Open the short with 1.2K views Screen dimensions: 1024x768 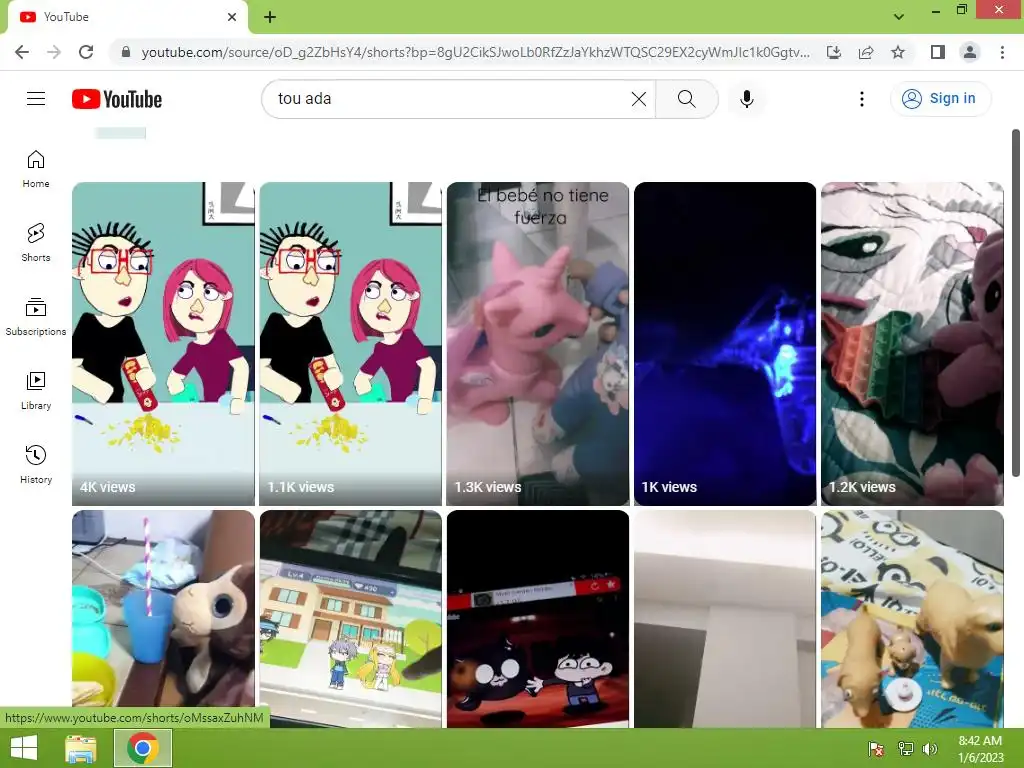[x=912, y=344]
